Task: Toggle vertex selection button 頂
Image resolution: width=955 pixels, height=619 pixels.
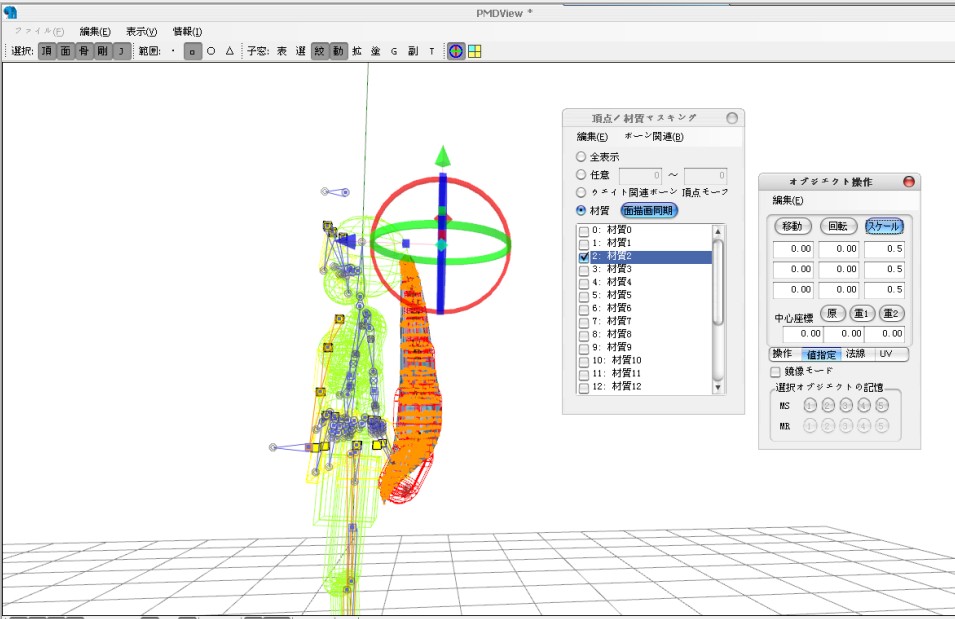Action: coord(46,51)
